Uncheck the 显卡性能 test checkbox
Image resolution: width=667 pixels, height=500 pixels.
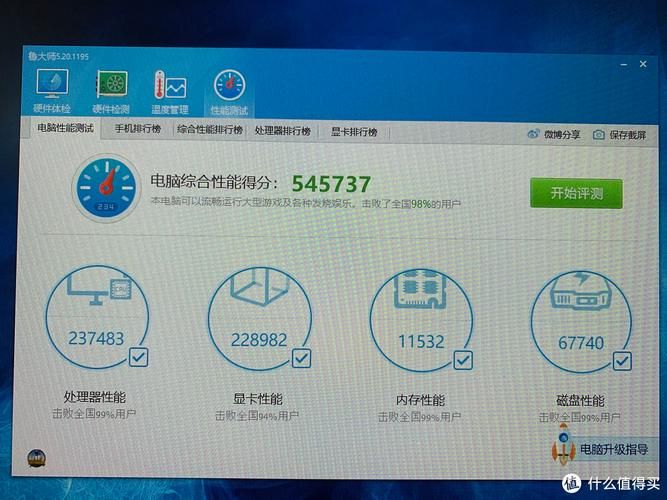[x=301, y=358]
